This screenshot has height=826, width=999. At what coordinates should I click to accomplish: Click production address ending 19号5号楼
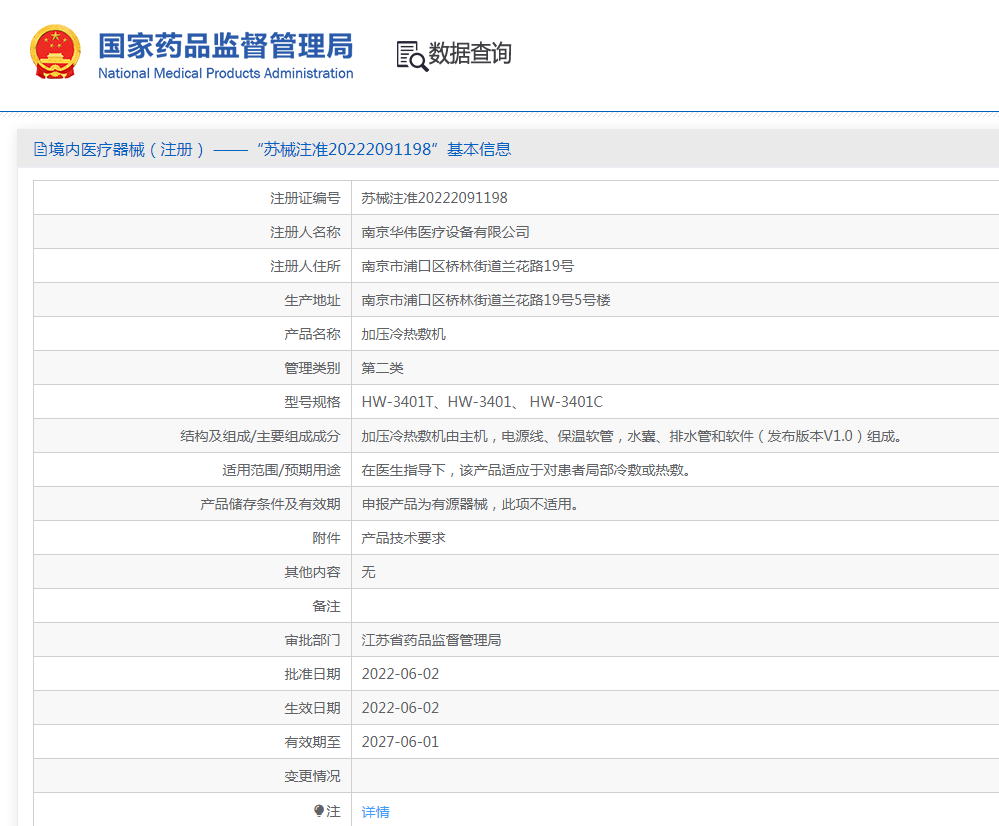point(485,300)
